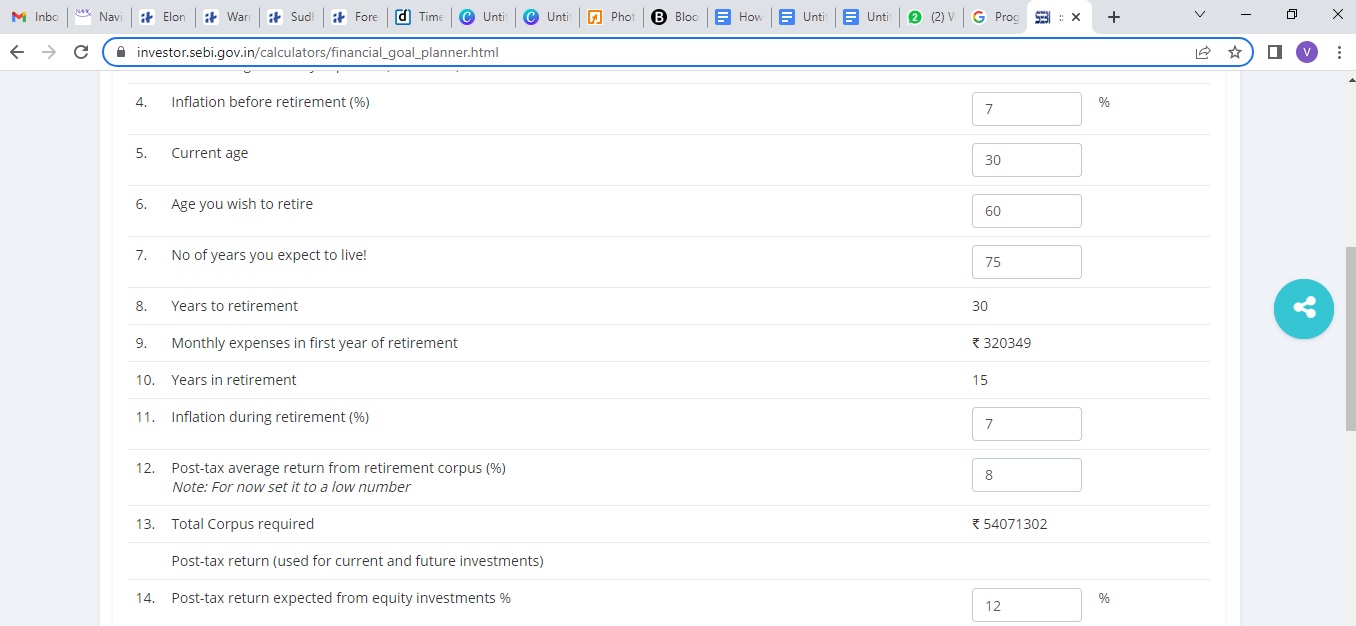The image size is (1356, 626).
Task: Open Chrome three-dot menu
Action: (1339, 52)
